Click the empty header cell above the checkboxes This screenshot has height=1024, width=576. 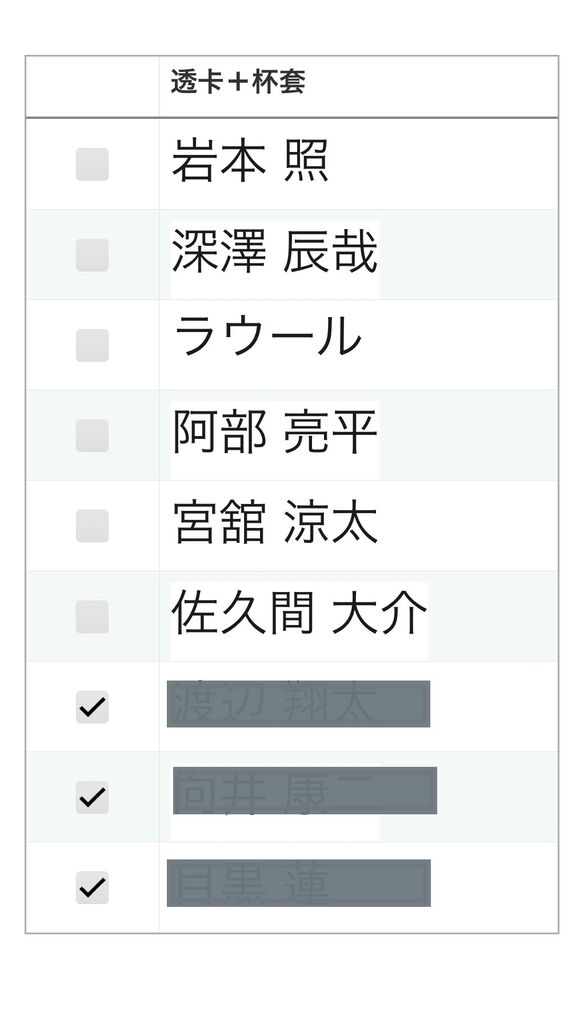click(x=92, y=87)
